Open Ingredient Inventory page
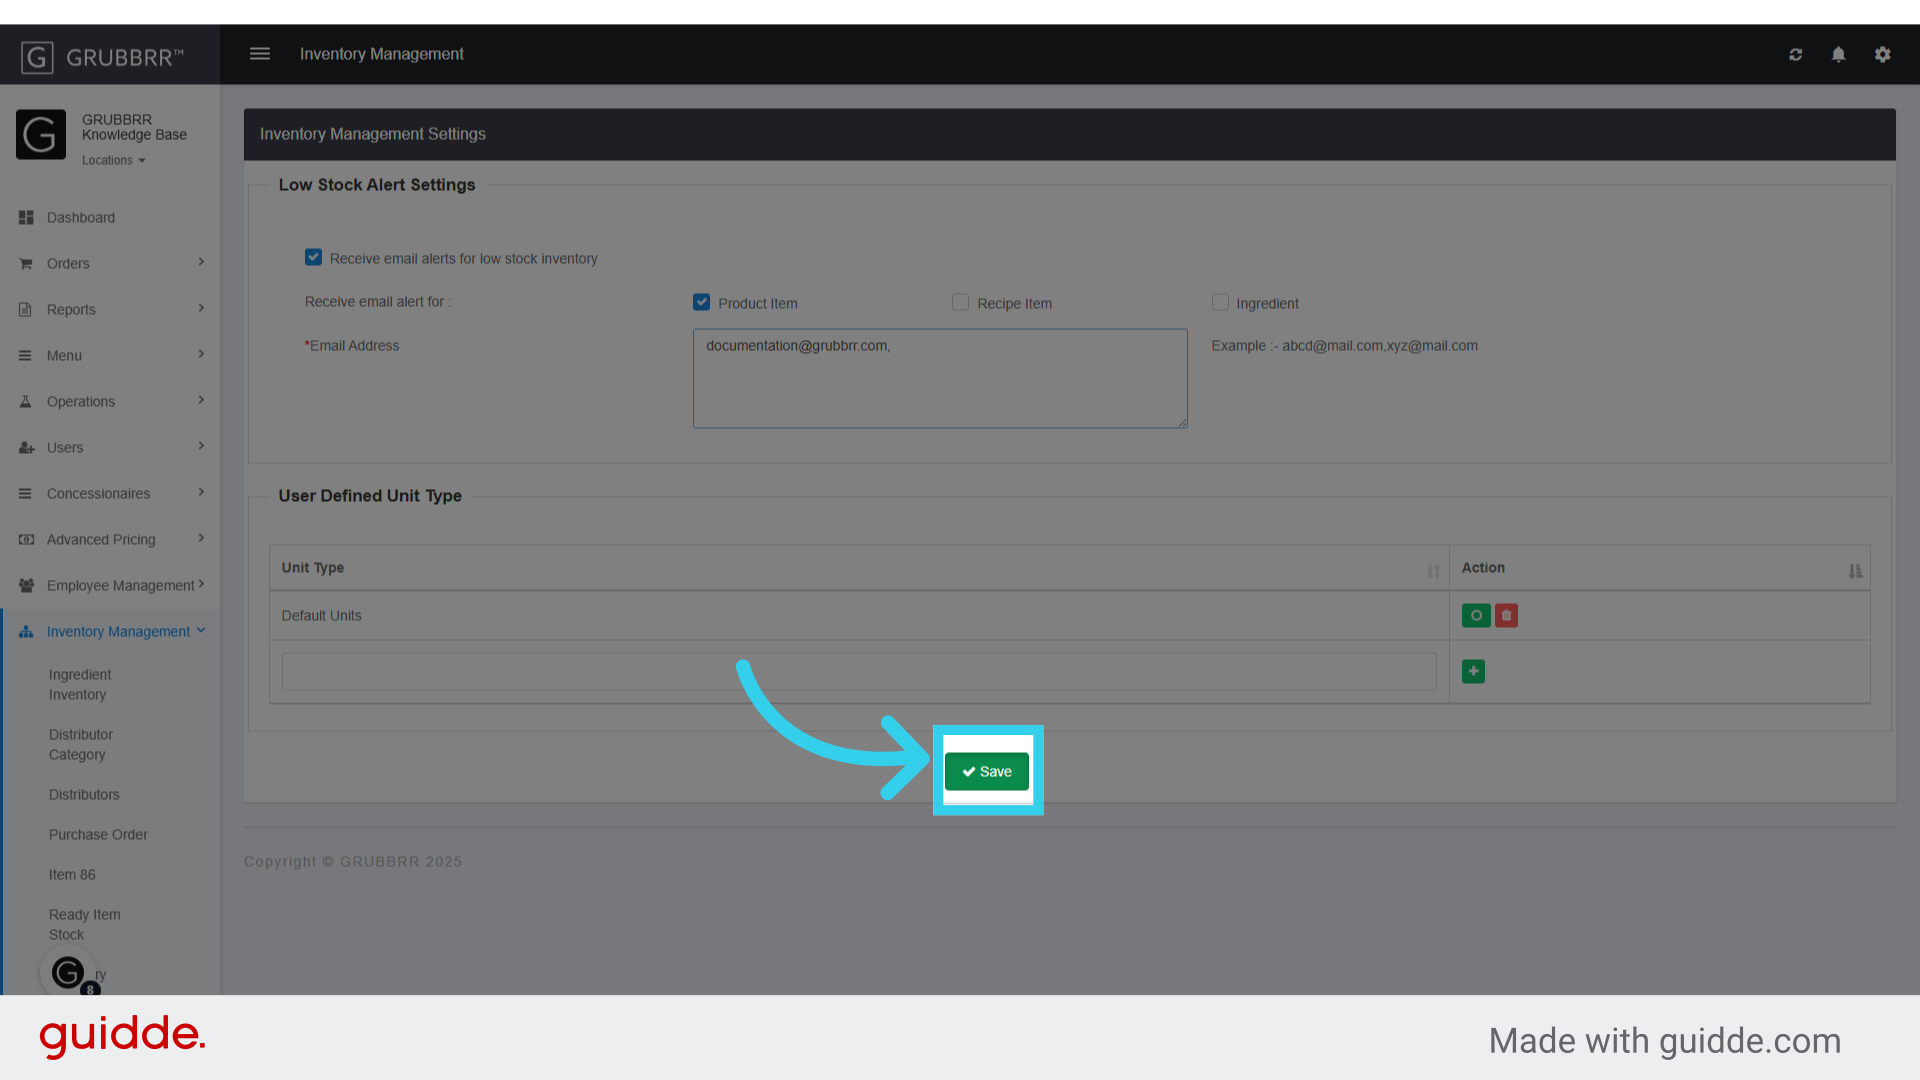The image size is (1920, 1080). (80, 685)
